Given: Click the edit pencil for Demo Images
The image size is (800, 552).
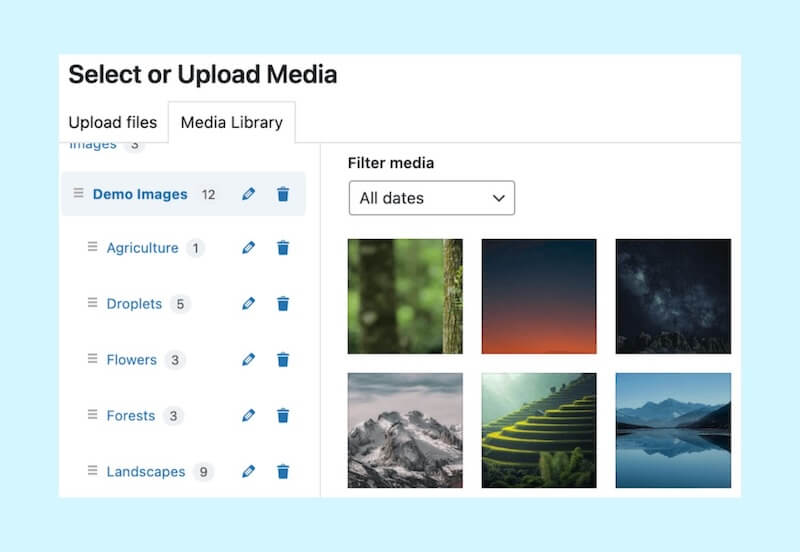Looking at the screenshot, I should click(249, 194).
